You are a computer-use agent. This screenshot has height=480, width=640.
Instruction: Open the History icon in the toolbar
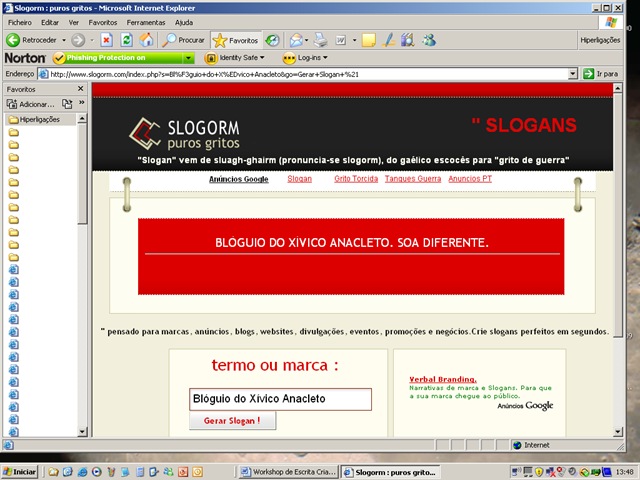coord(272,40)
